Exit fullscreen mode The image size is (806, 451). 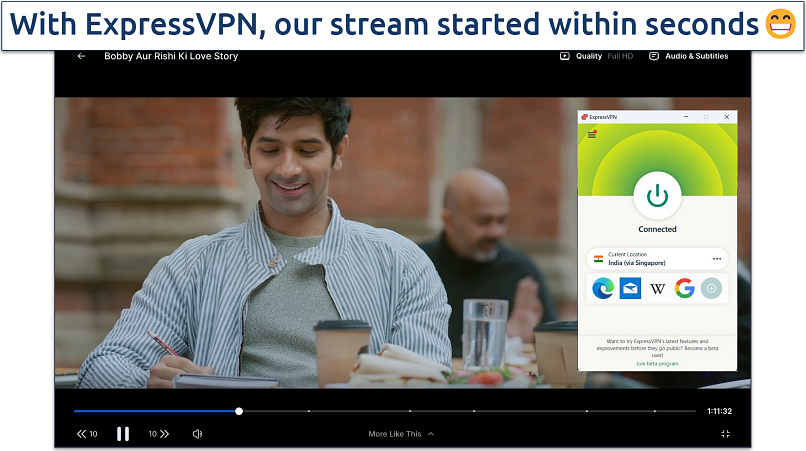click(x=725, y=434)
